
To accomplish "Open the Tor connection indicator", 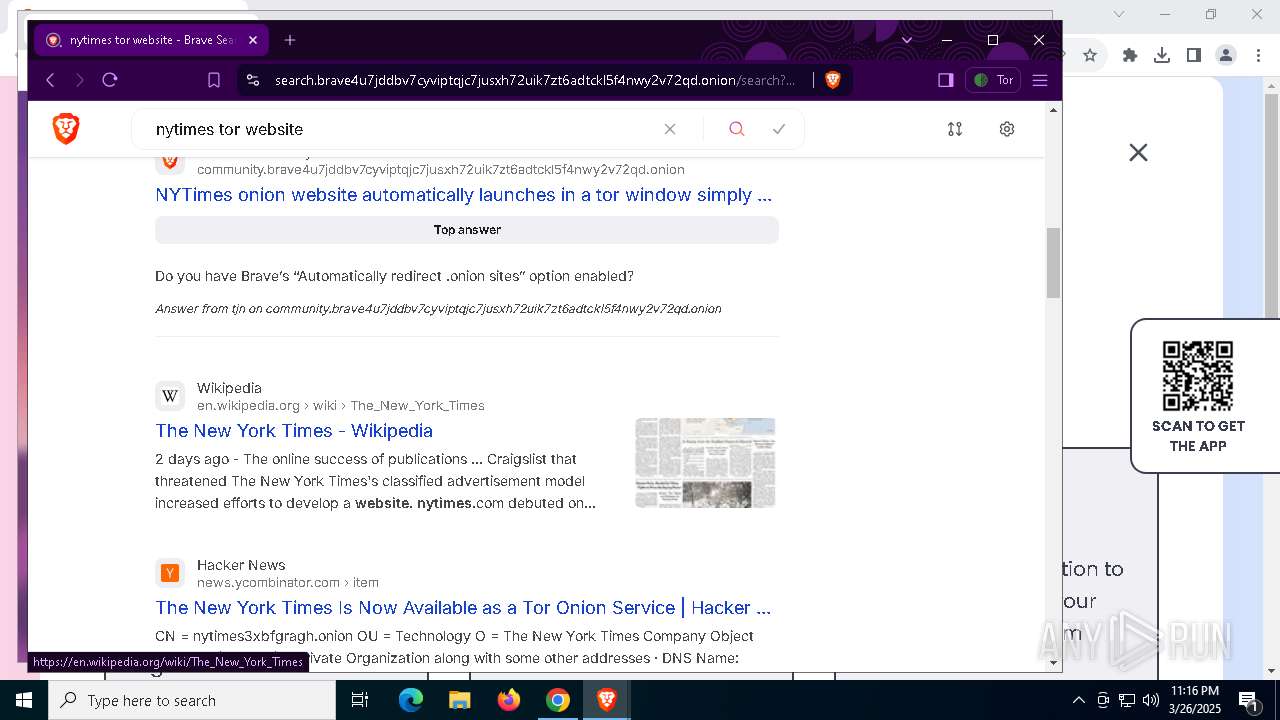I will (993, 80).
